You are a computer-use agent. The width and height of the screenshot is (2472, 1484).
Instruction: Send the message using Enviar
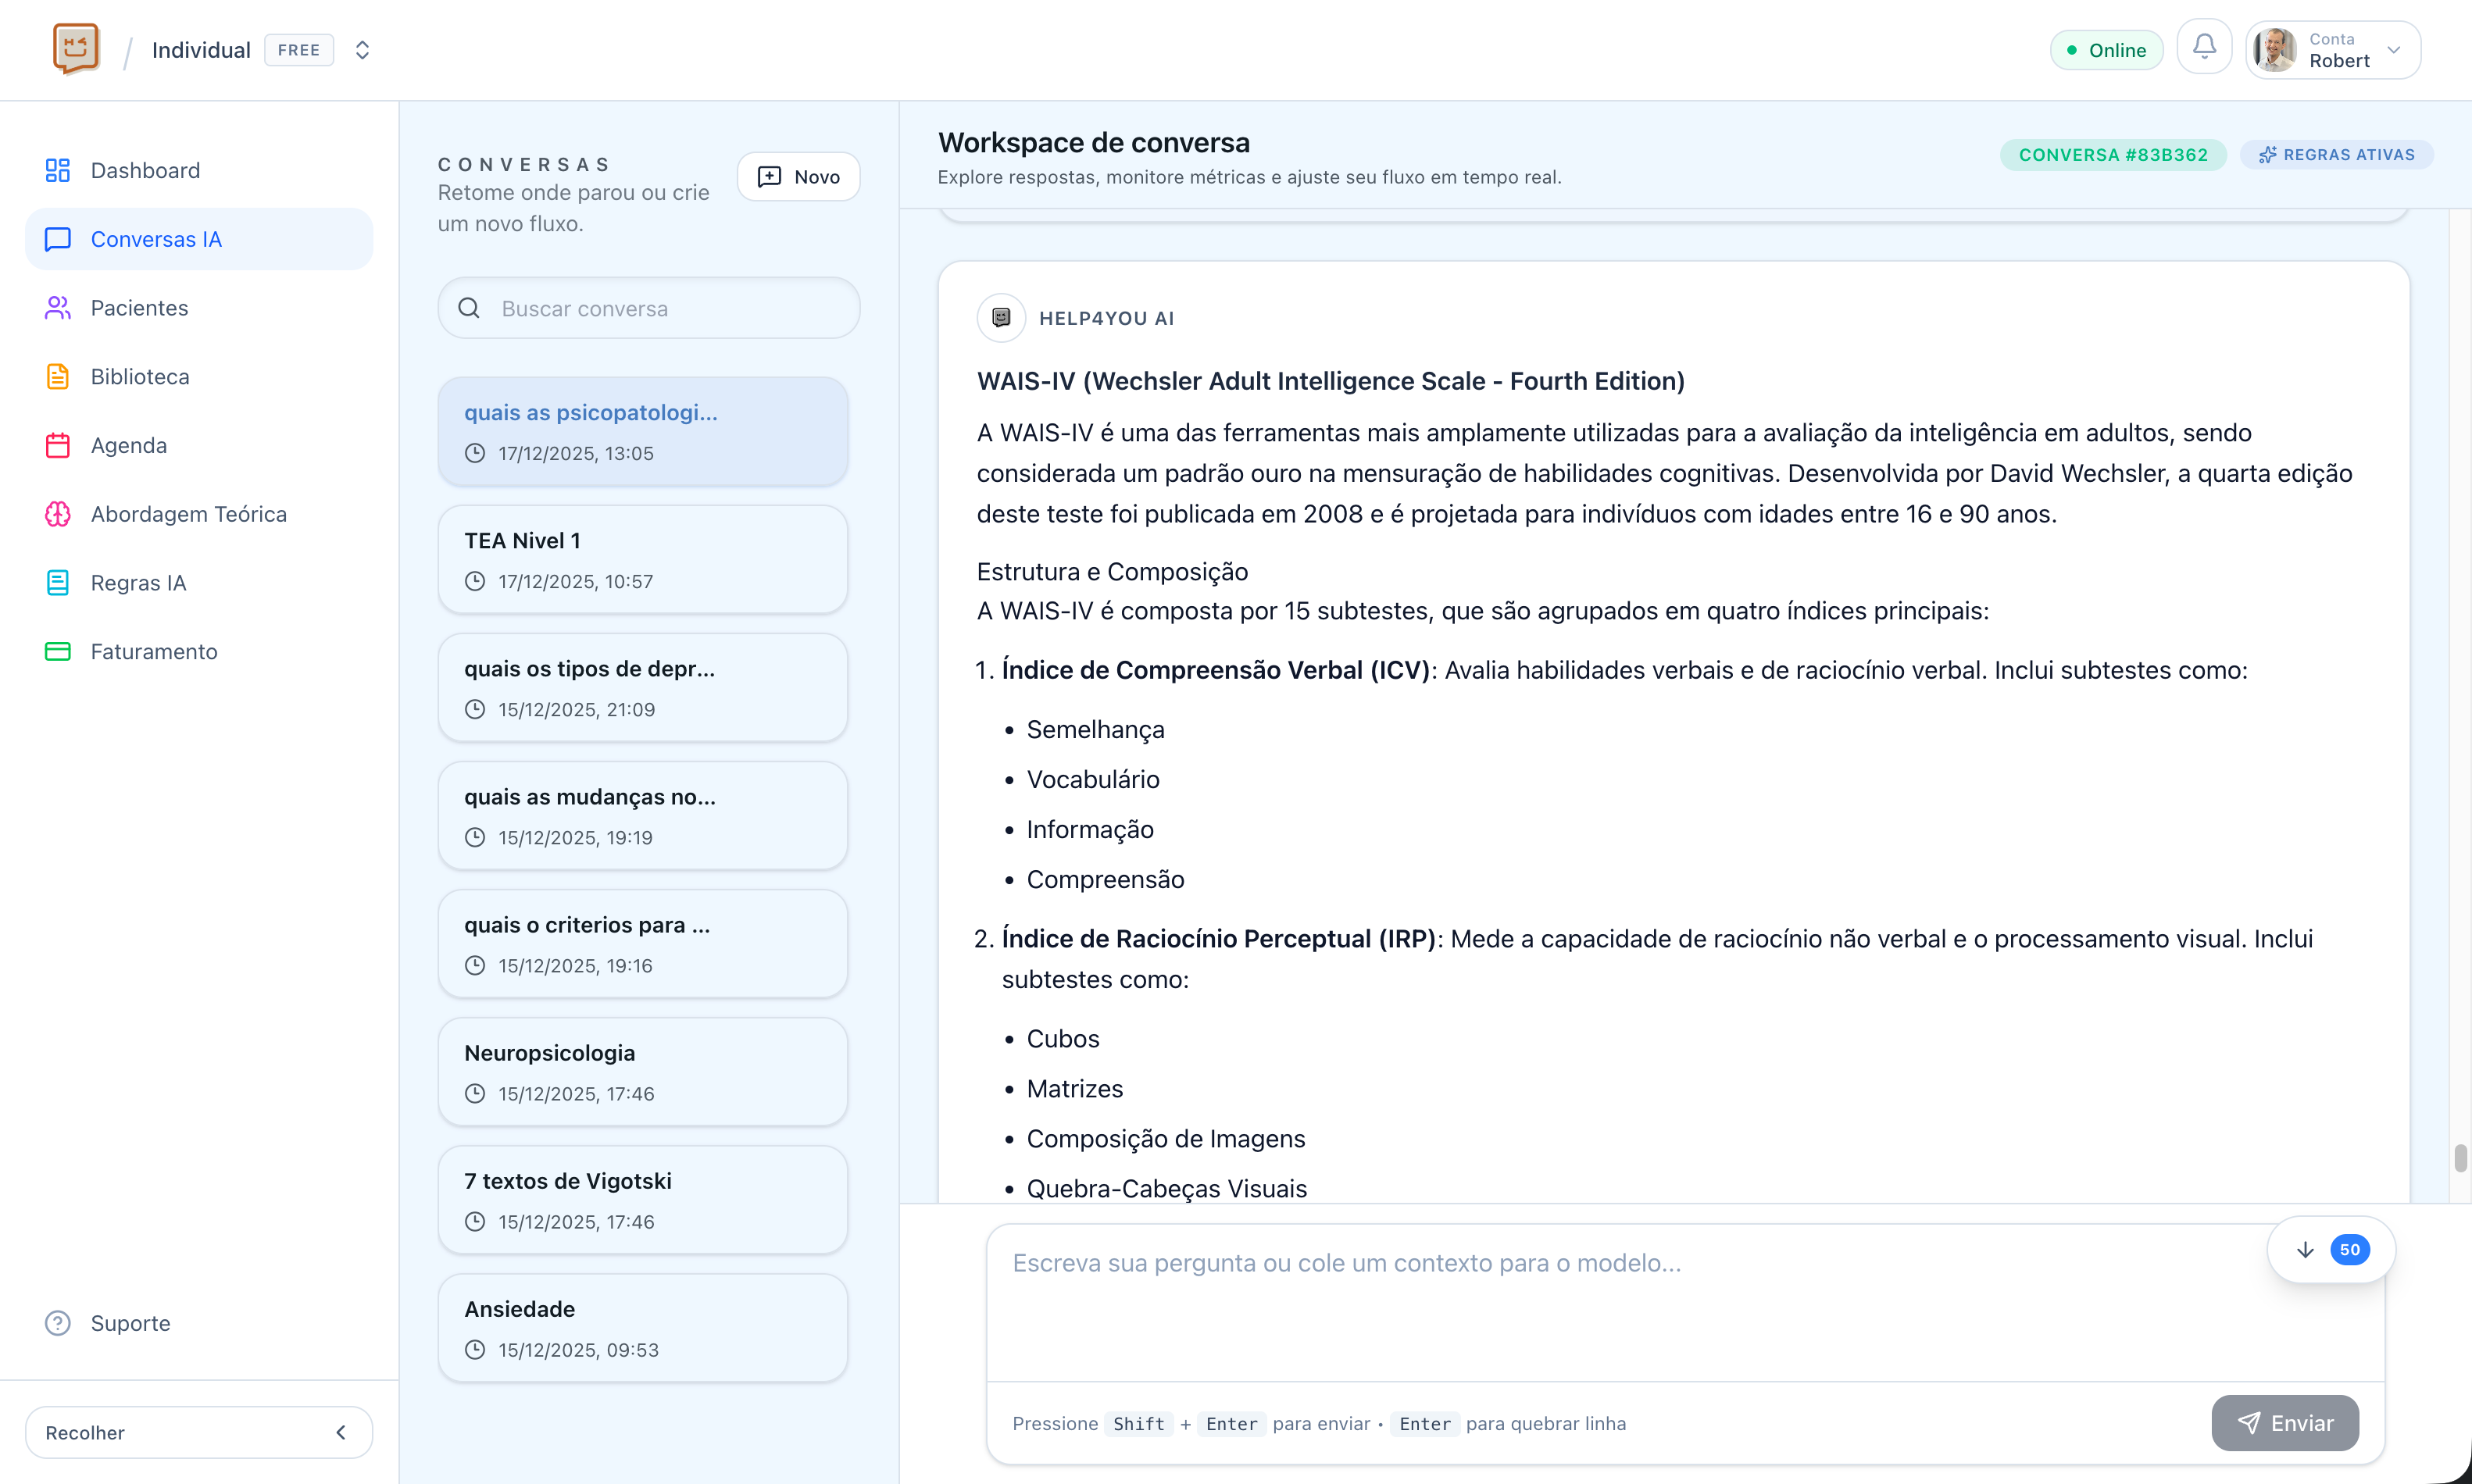pos(2285,1423)
